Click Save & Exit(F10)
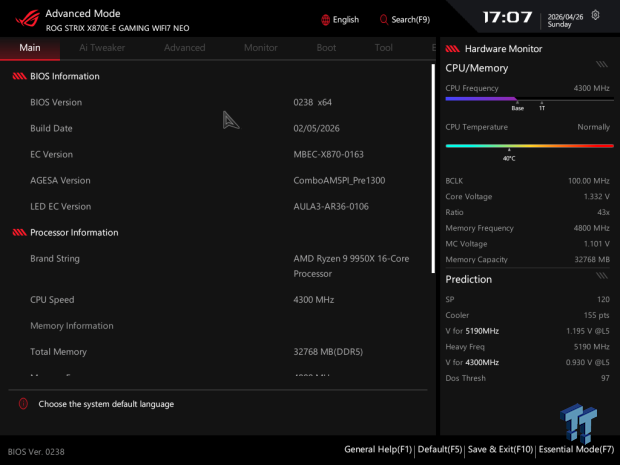 [x=500, y=450]
